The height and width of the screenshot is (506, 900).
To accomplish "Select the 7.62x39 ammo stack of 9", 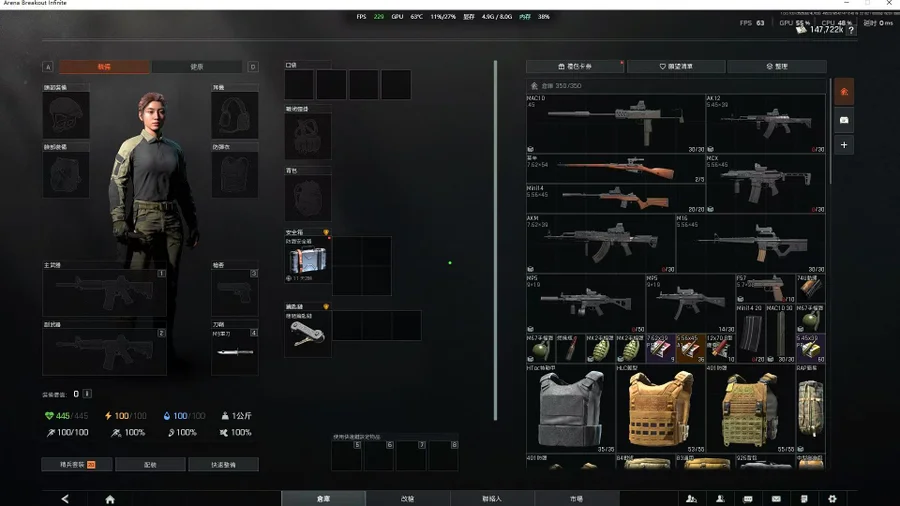I will (661, 348).
